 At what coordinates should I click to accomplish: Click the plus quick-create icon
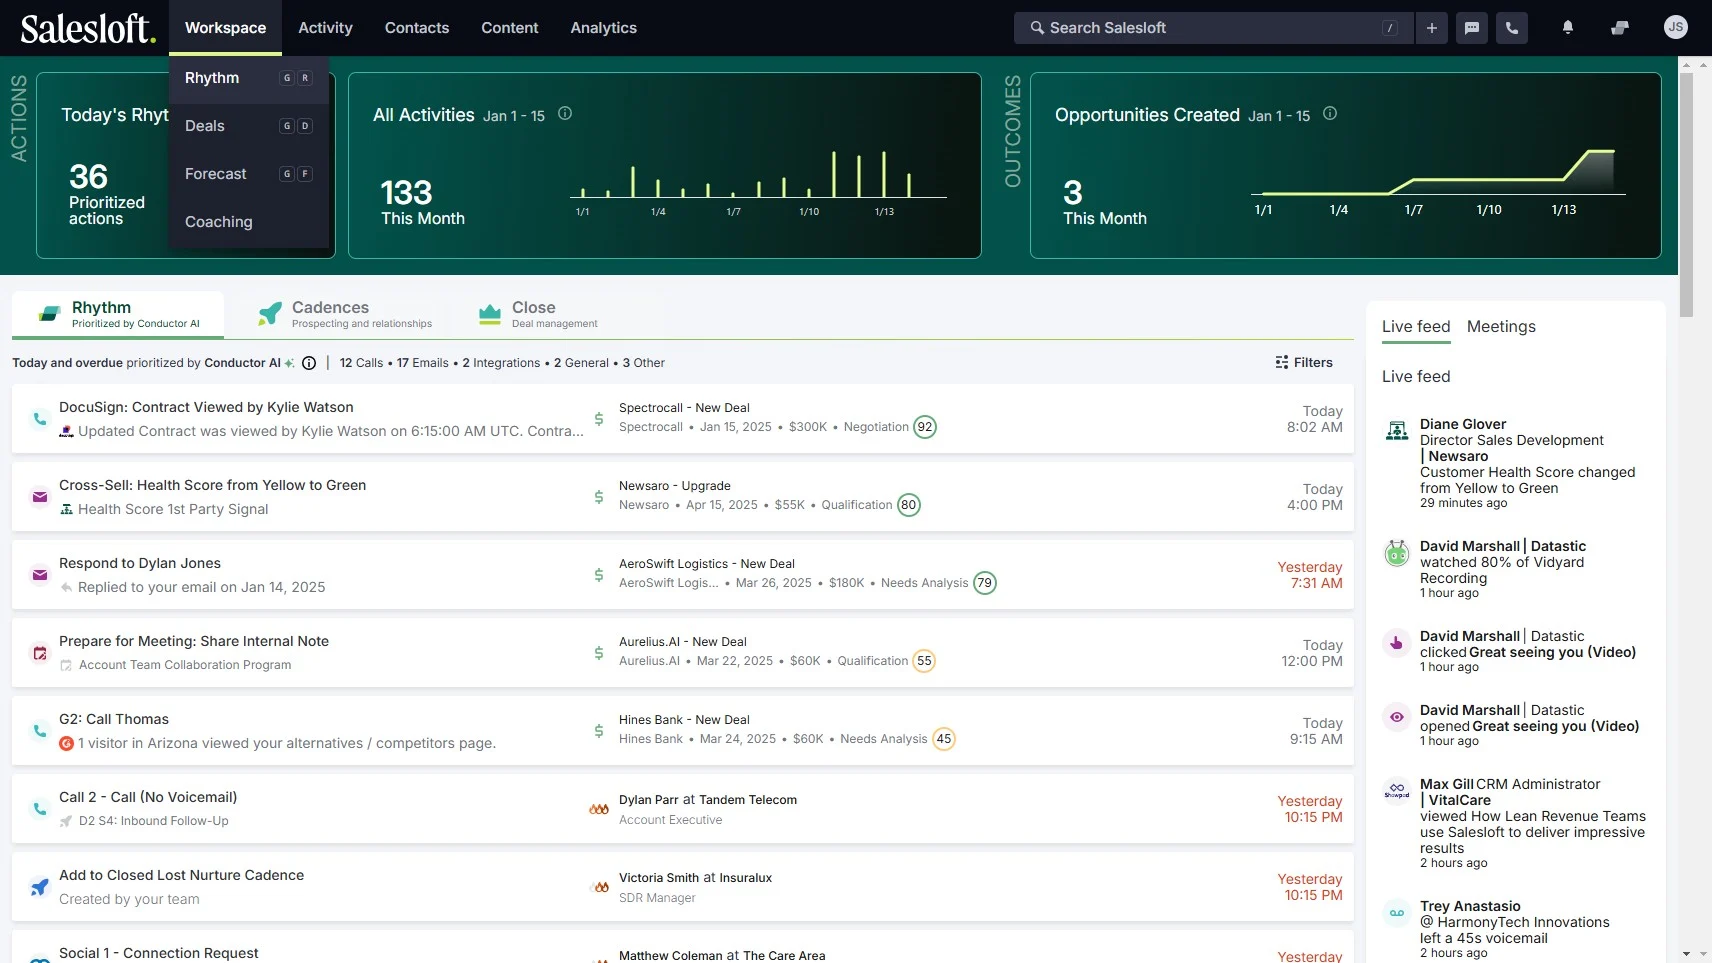click(x=1431, y=28)
